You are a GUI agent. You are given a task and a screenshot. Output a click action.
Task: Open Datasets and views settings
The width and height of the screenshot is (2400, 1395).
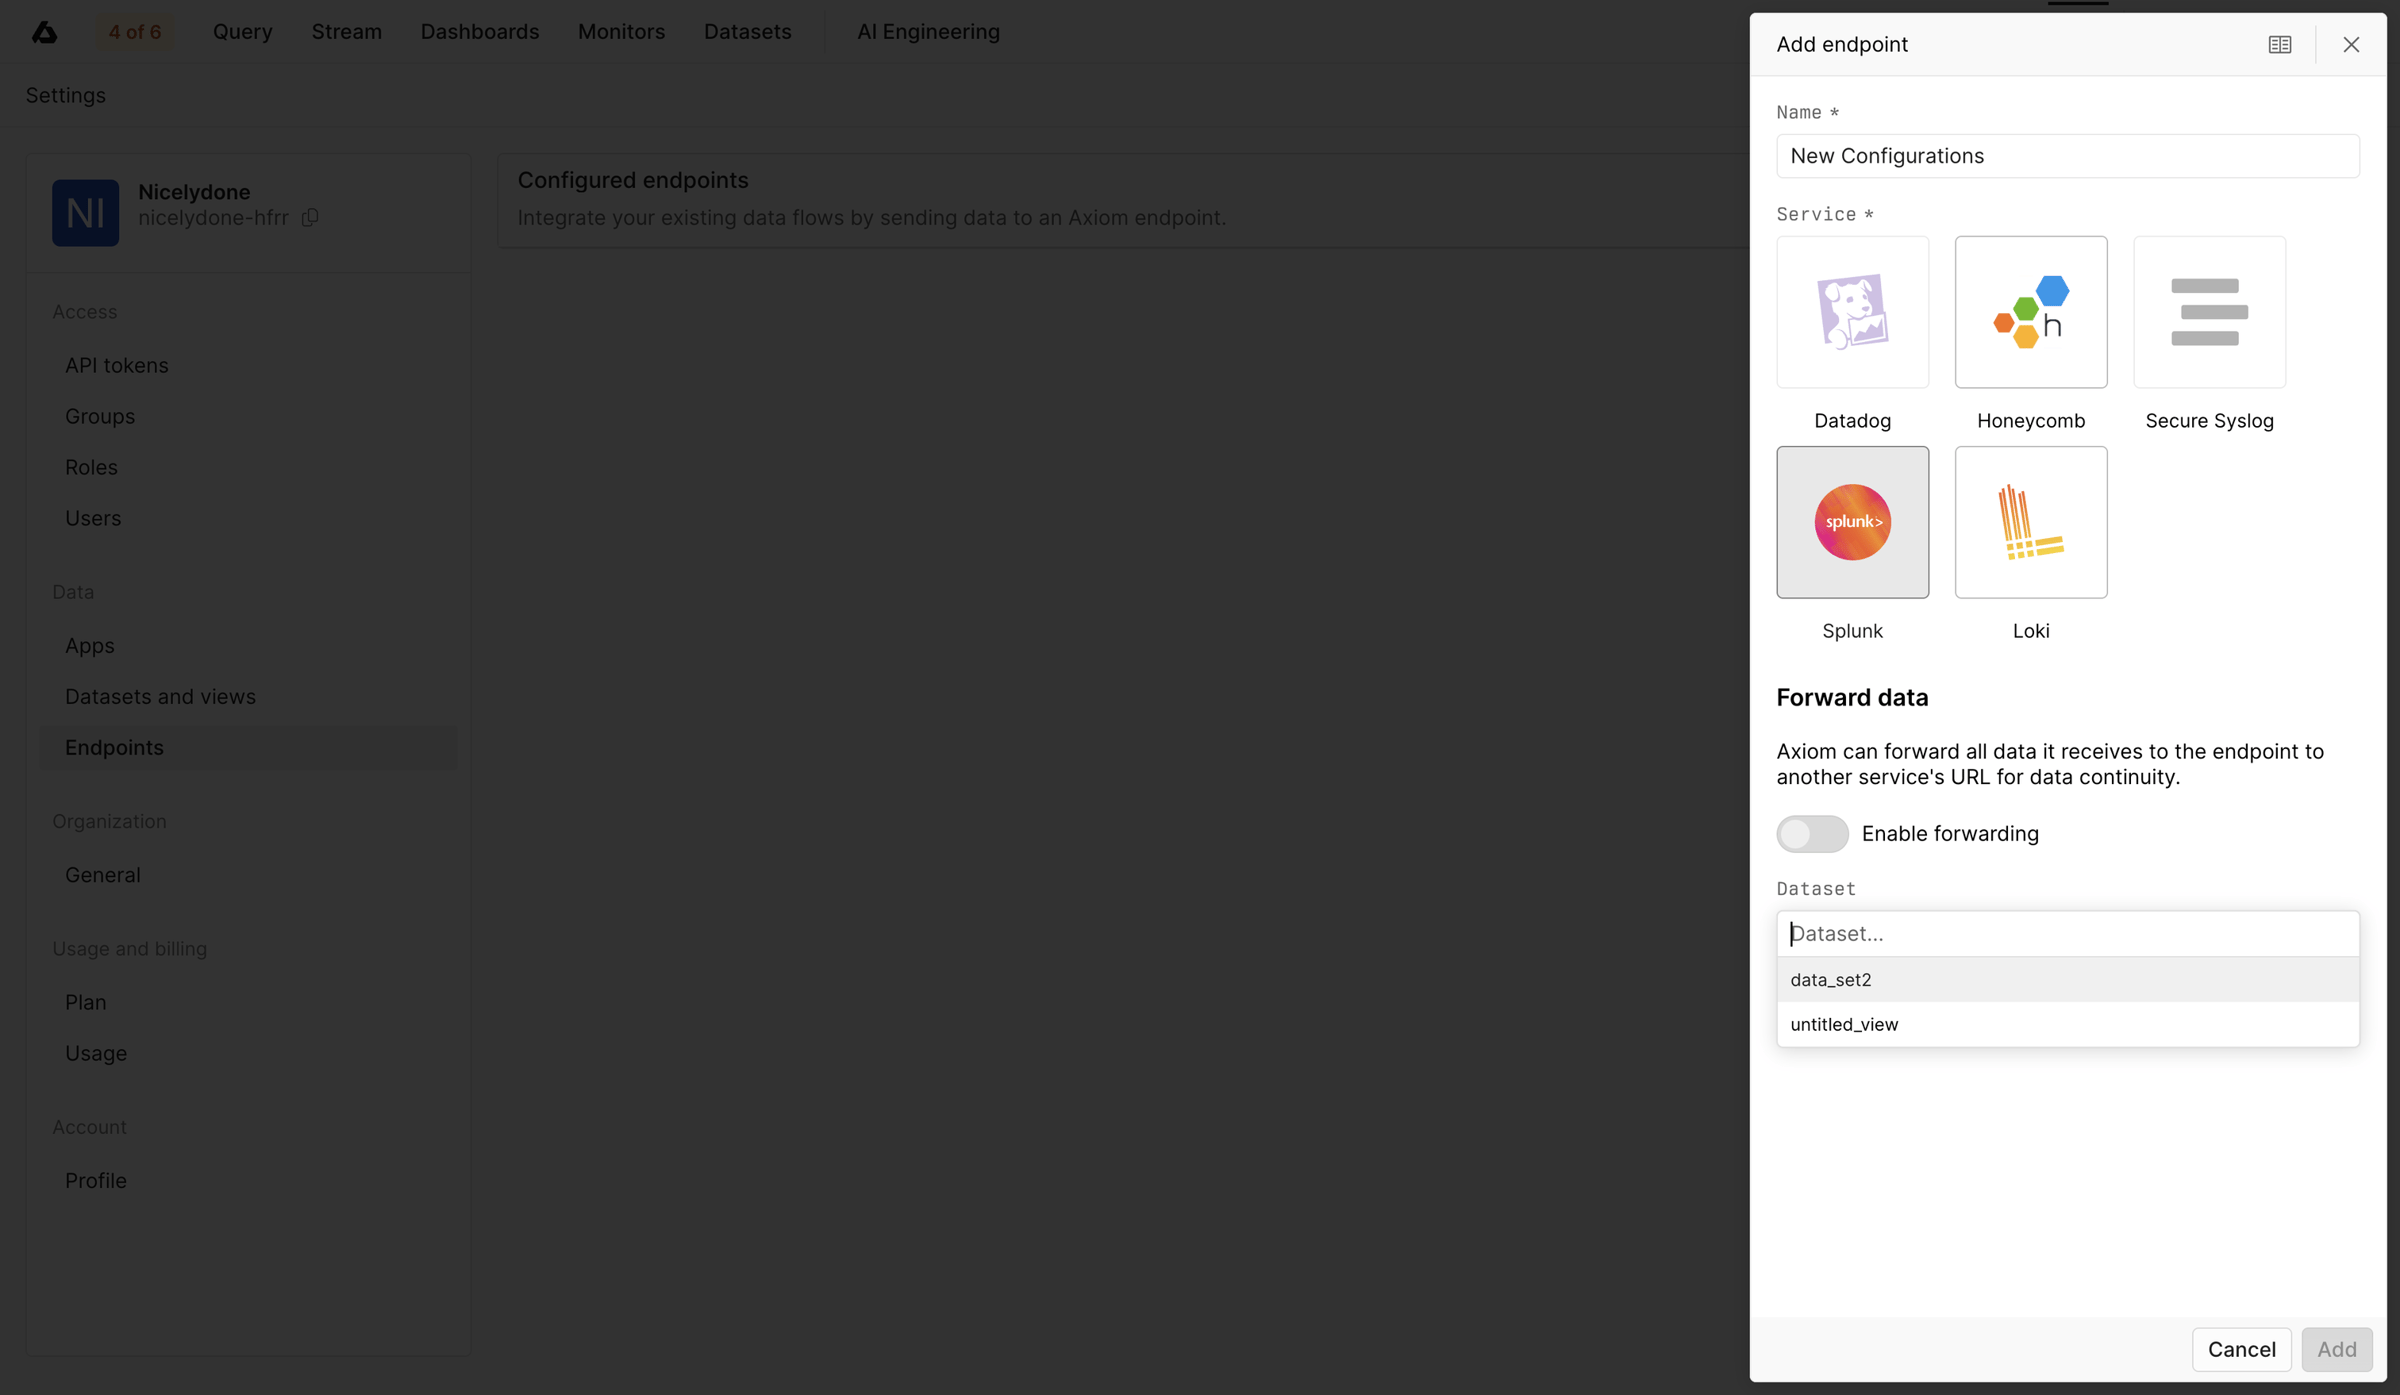tap(160, 696)
